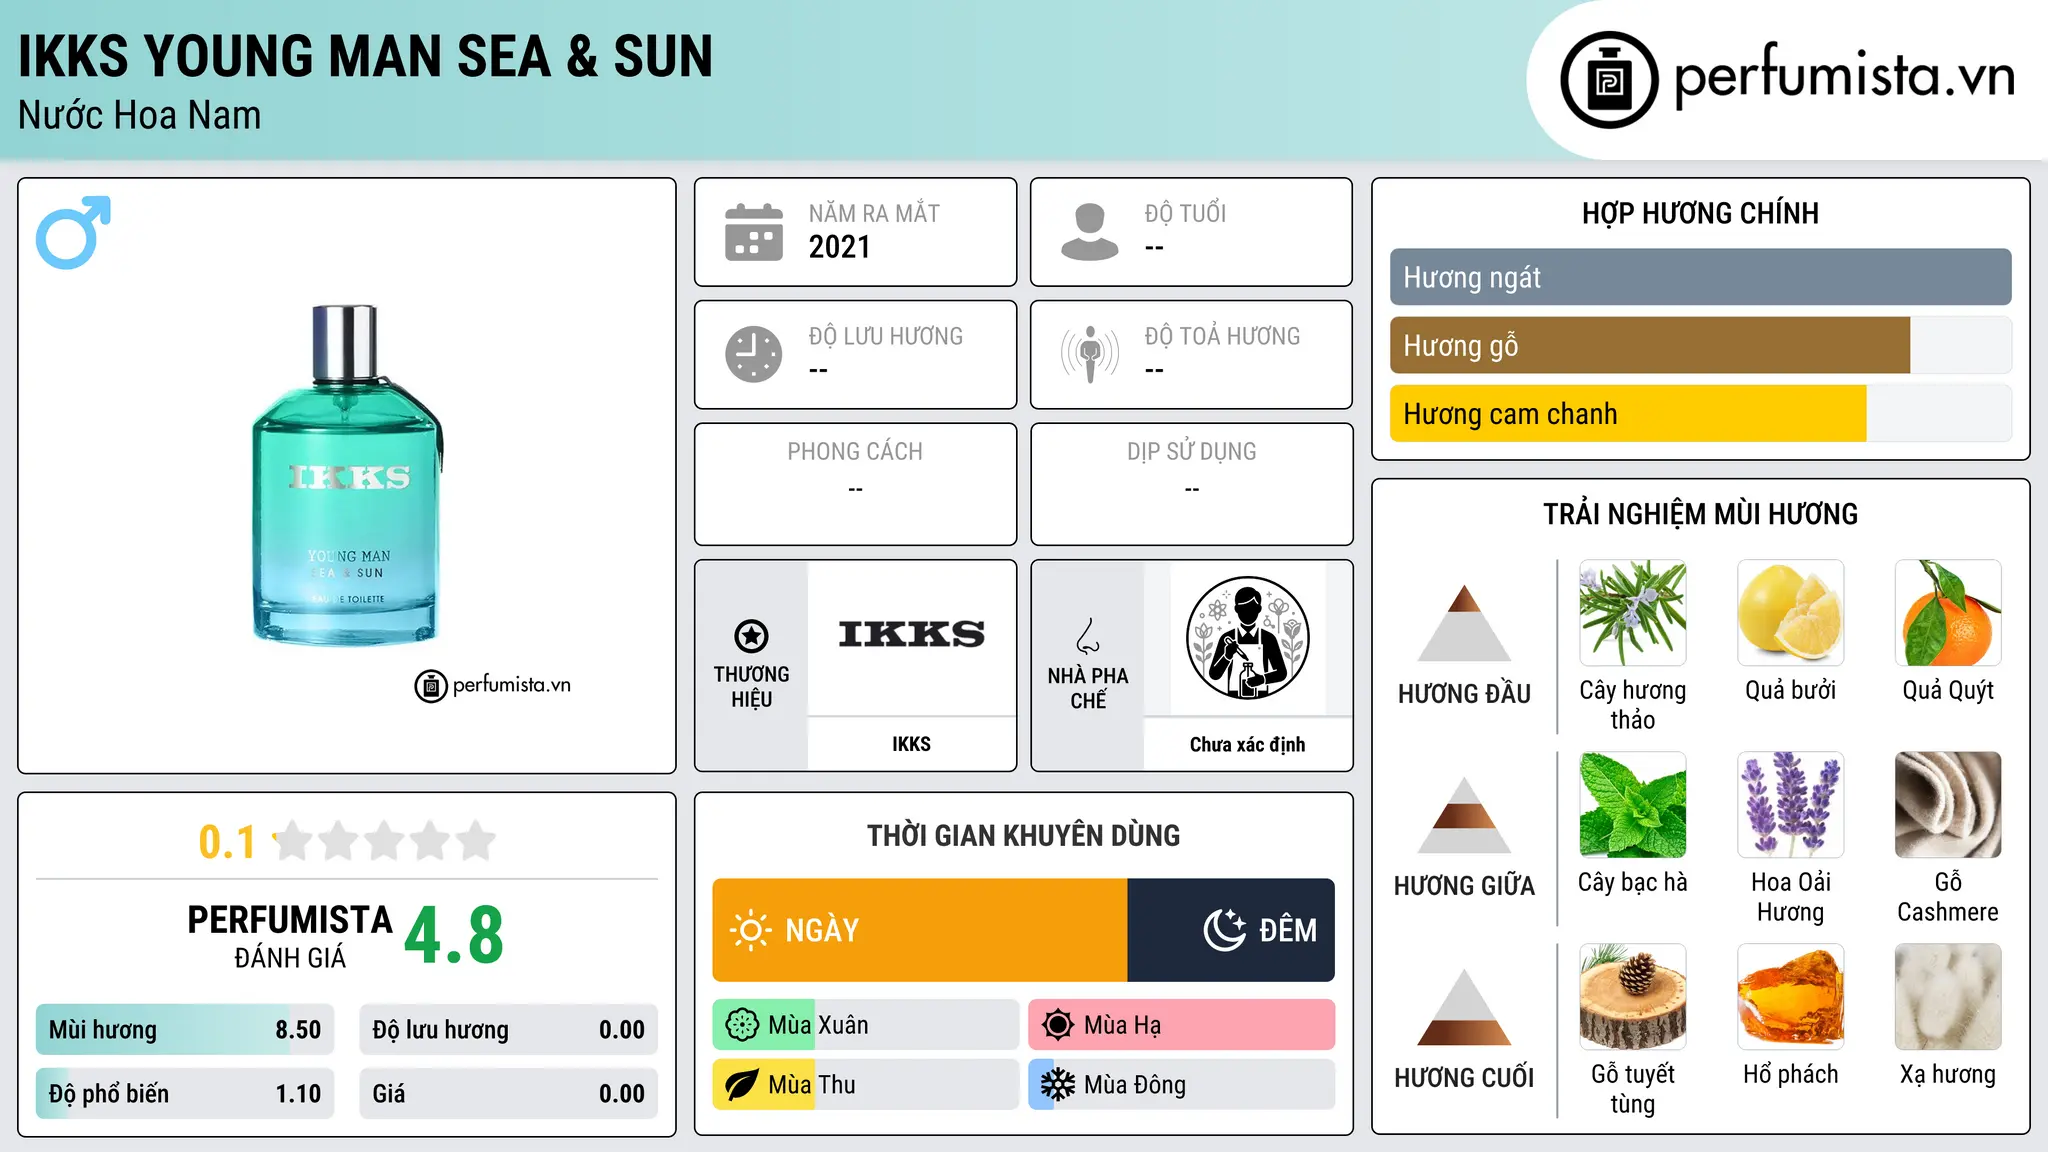
Task: Click the Hương cam chanh accord bar
Action: pyautogui.click(x=1700, y=413)
